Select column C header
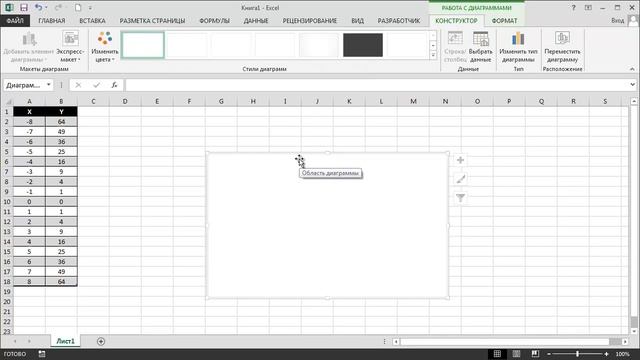The height and width of the screenshot is (360, 640). [93, 101]
